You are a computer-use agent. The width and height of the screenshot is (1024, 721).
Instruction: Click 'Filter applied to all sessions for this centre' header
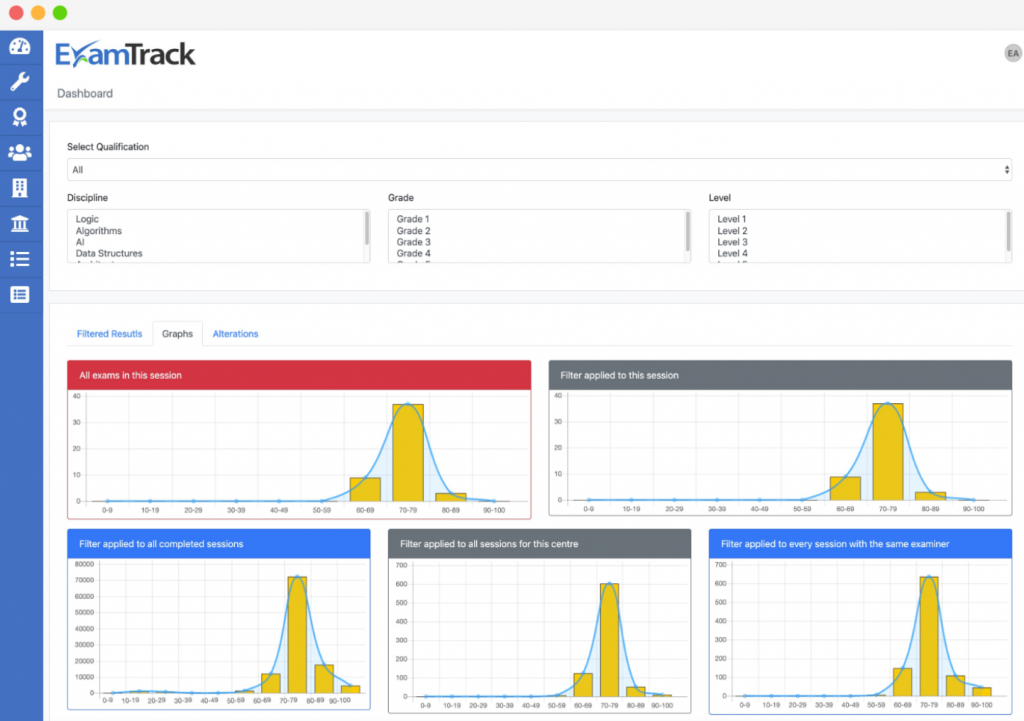pyautogui.click(x=539, y=544)
